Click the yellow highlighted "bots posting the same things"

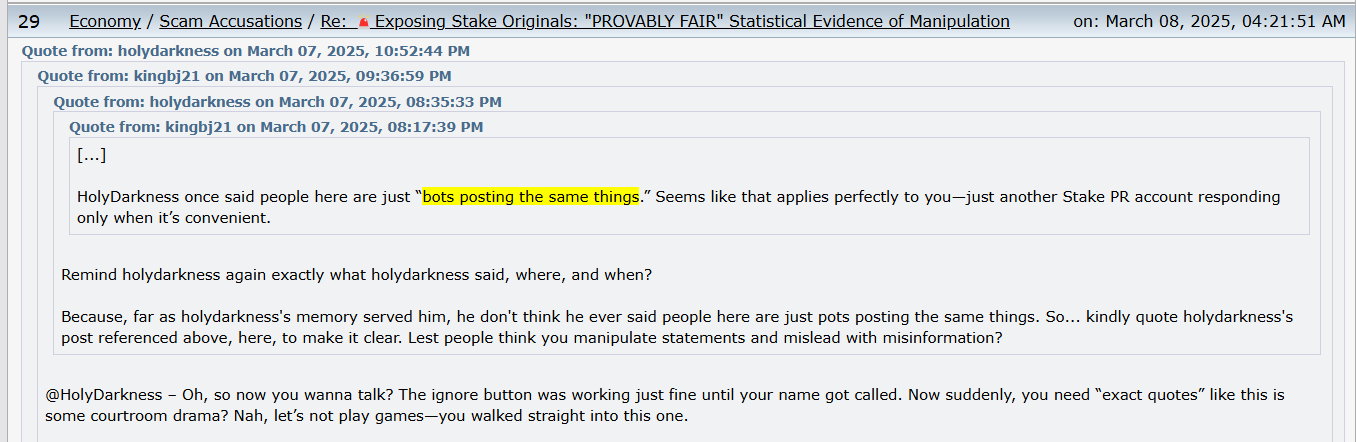[x=530, y=197]
